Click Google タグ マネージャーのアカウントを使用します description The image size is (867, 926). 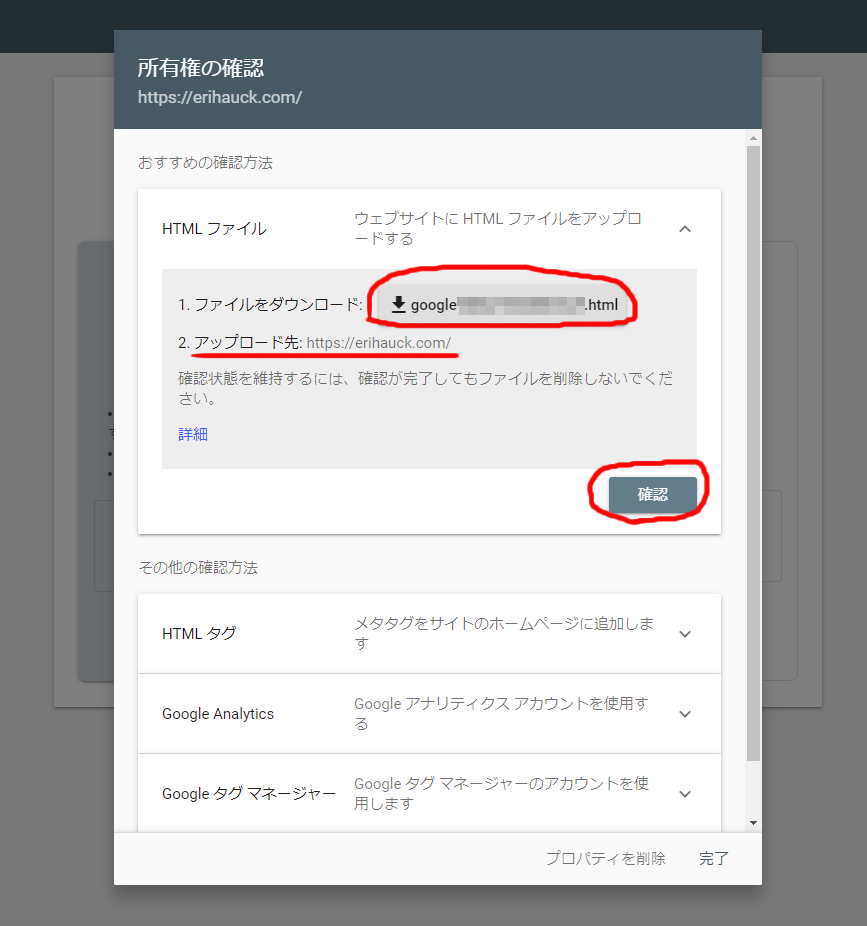point(501,793)
